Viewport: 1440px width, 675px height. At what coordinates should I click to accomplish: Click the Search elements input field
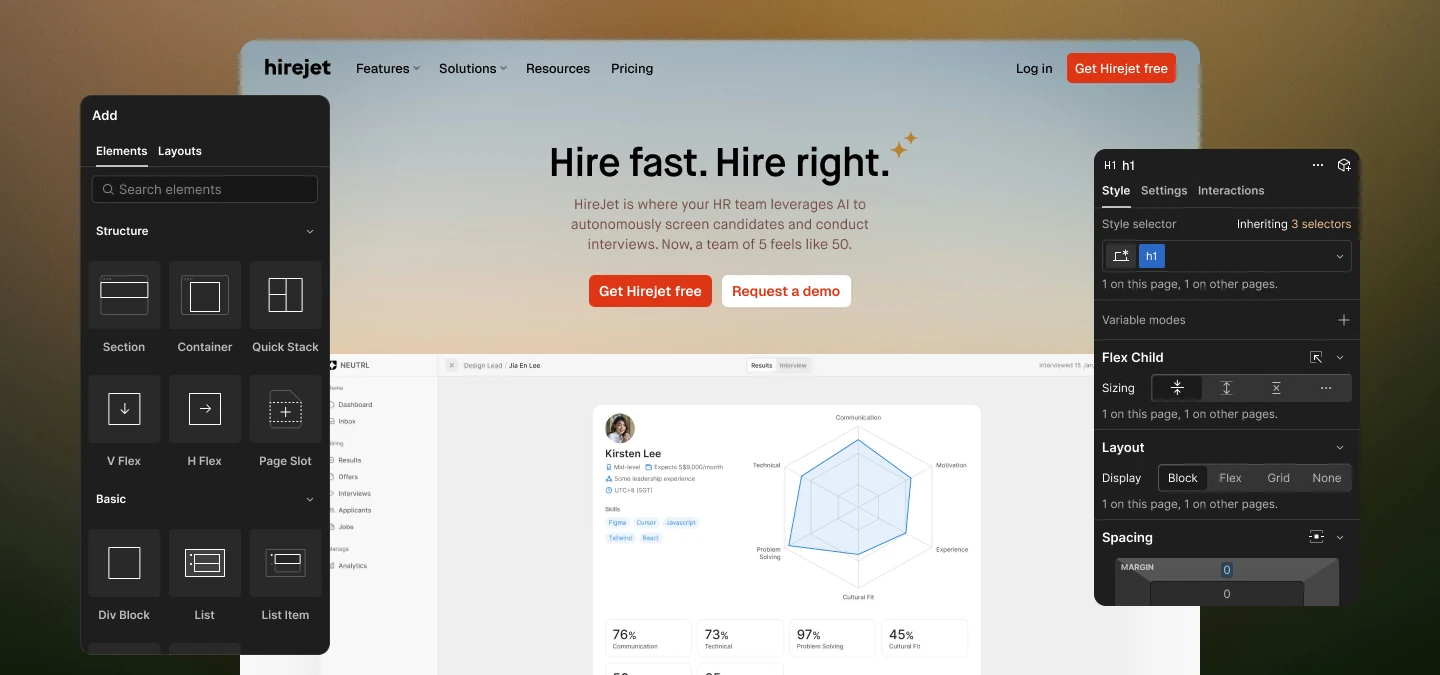pos(204,189)
